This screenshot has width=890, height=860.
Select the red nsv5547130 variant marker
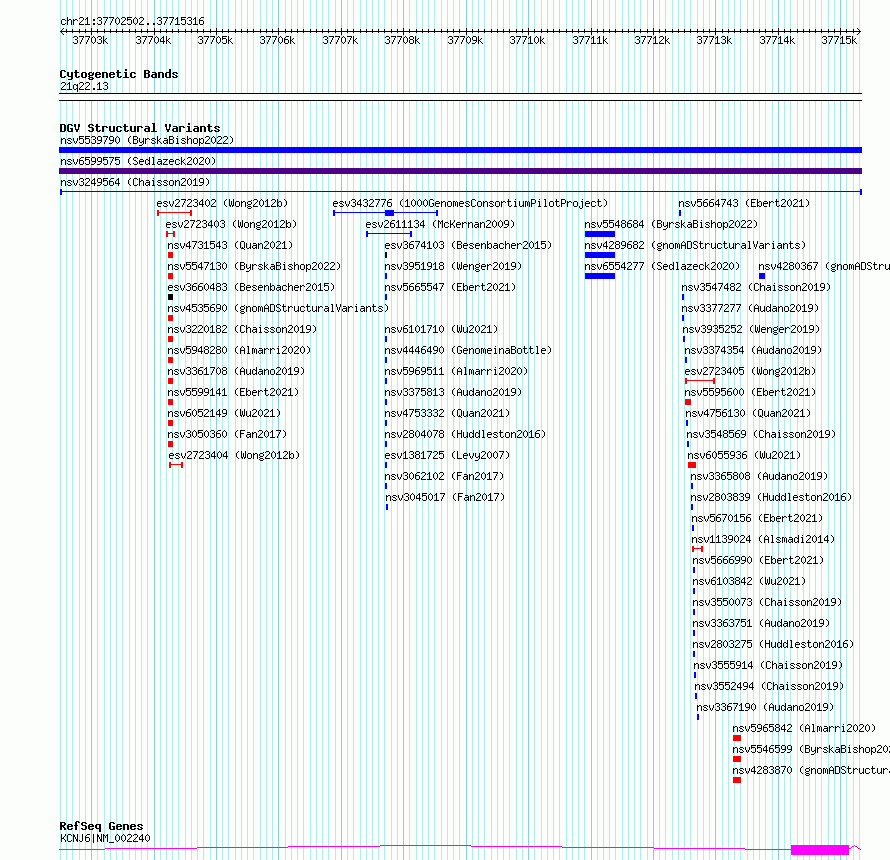(x=170, y=276)
